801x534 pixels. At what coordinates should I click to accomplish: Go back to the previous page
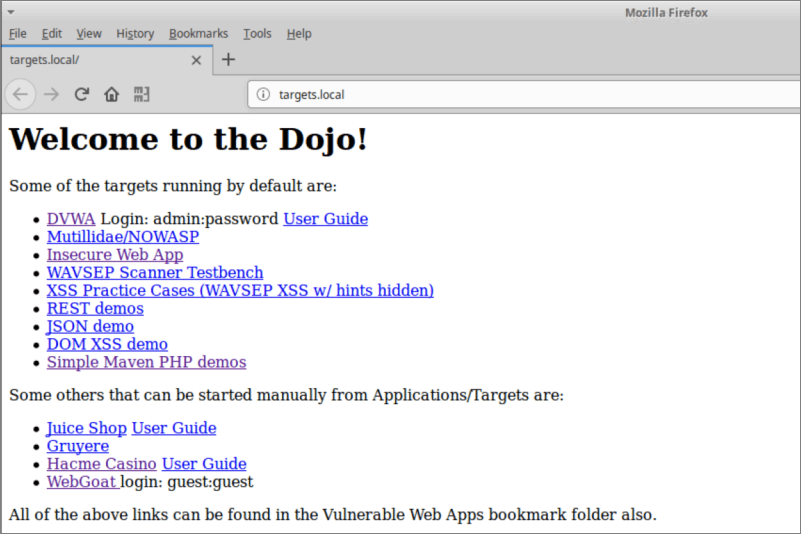[20, 95]
